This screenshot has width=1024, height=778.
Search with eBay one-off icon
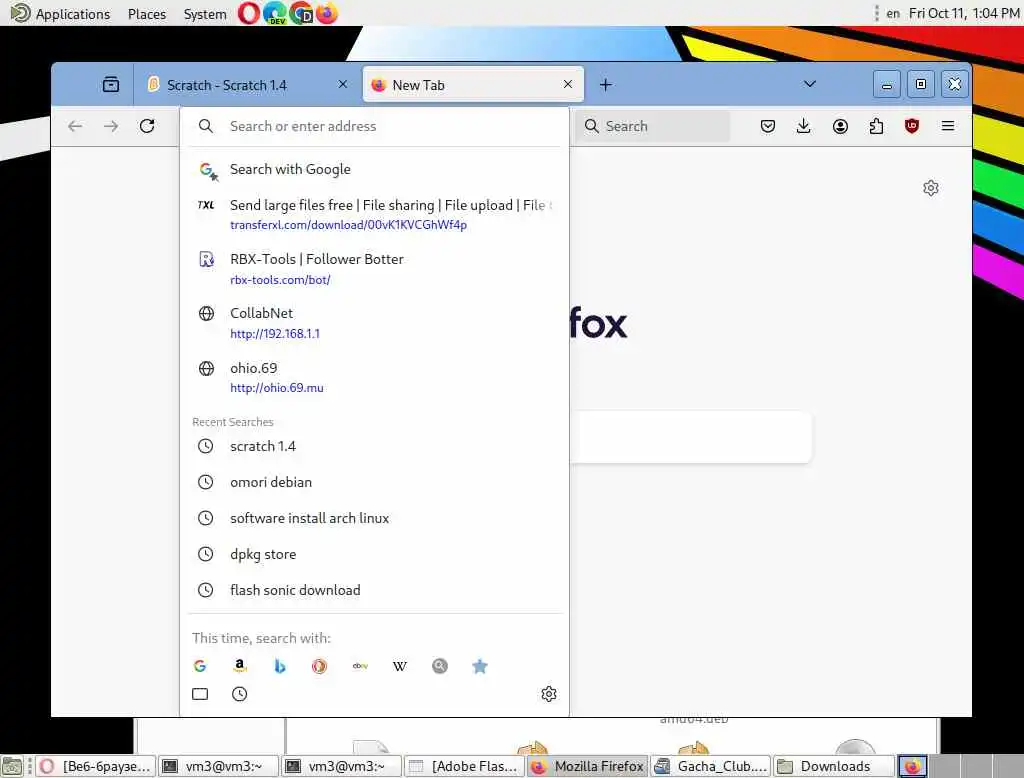pos(360,666)
